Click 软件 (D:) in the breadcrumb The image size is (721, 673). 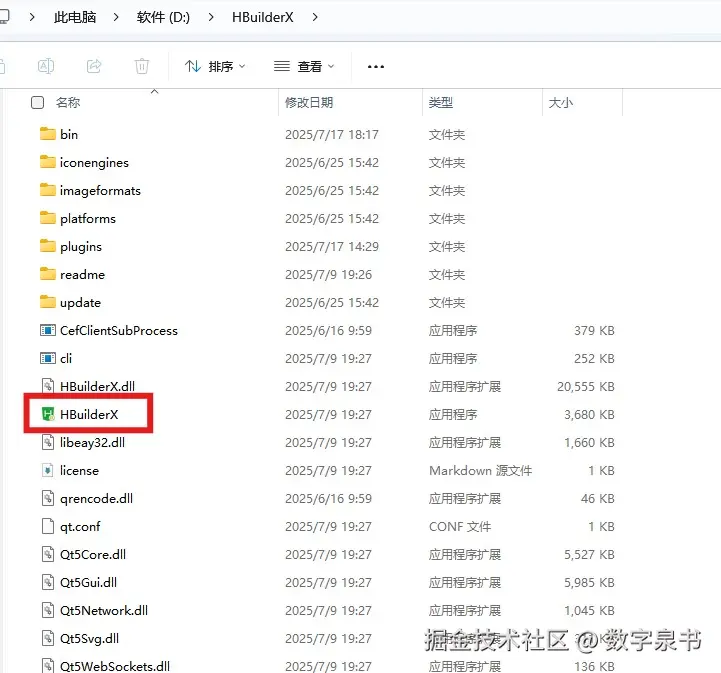(163, 17)
